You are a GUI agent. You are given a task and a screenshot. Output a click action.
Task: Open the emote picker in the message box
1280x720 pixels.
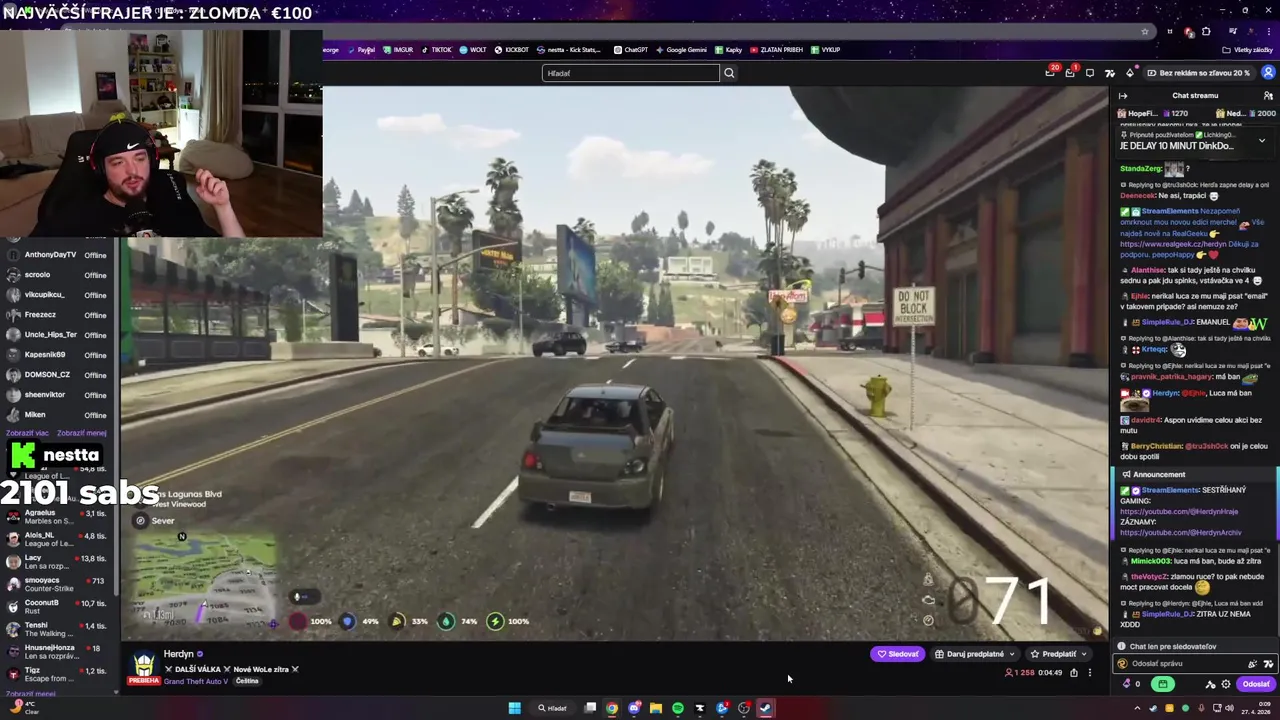[x=1268, y=664]
